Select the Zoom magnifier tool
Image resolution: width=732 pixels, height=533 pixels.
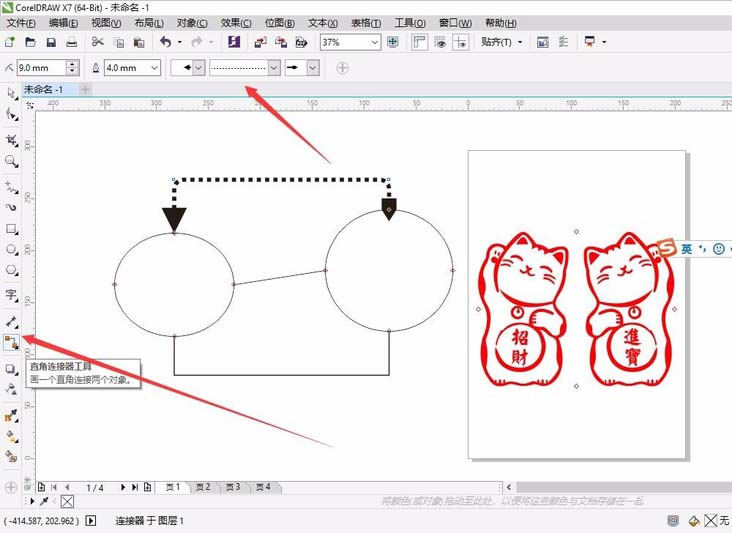[12, 161]
